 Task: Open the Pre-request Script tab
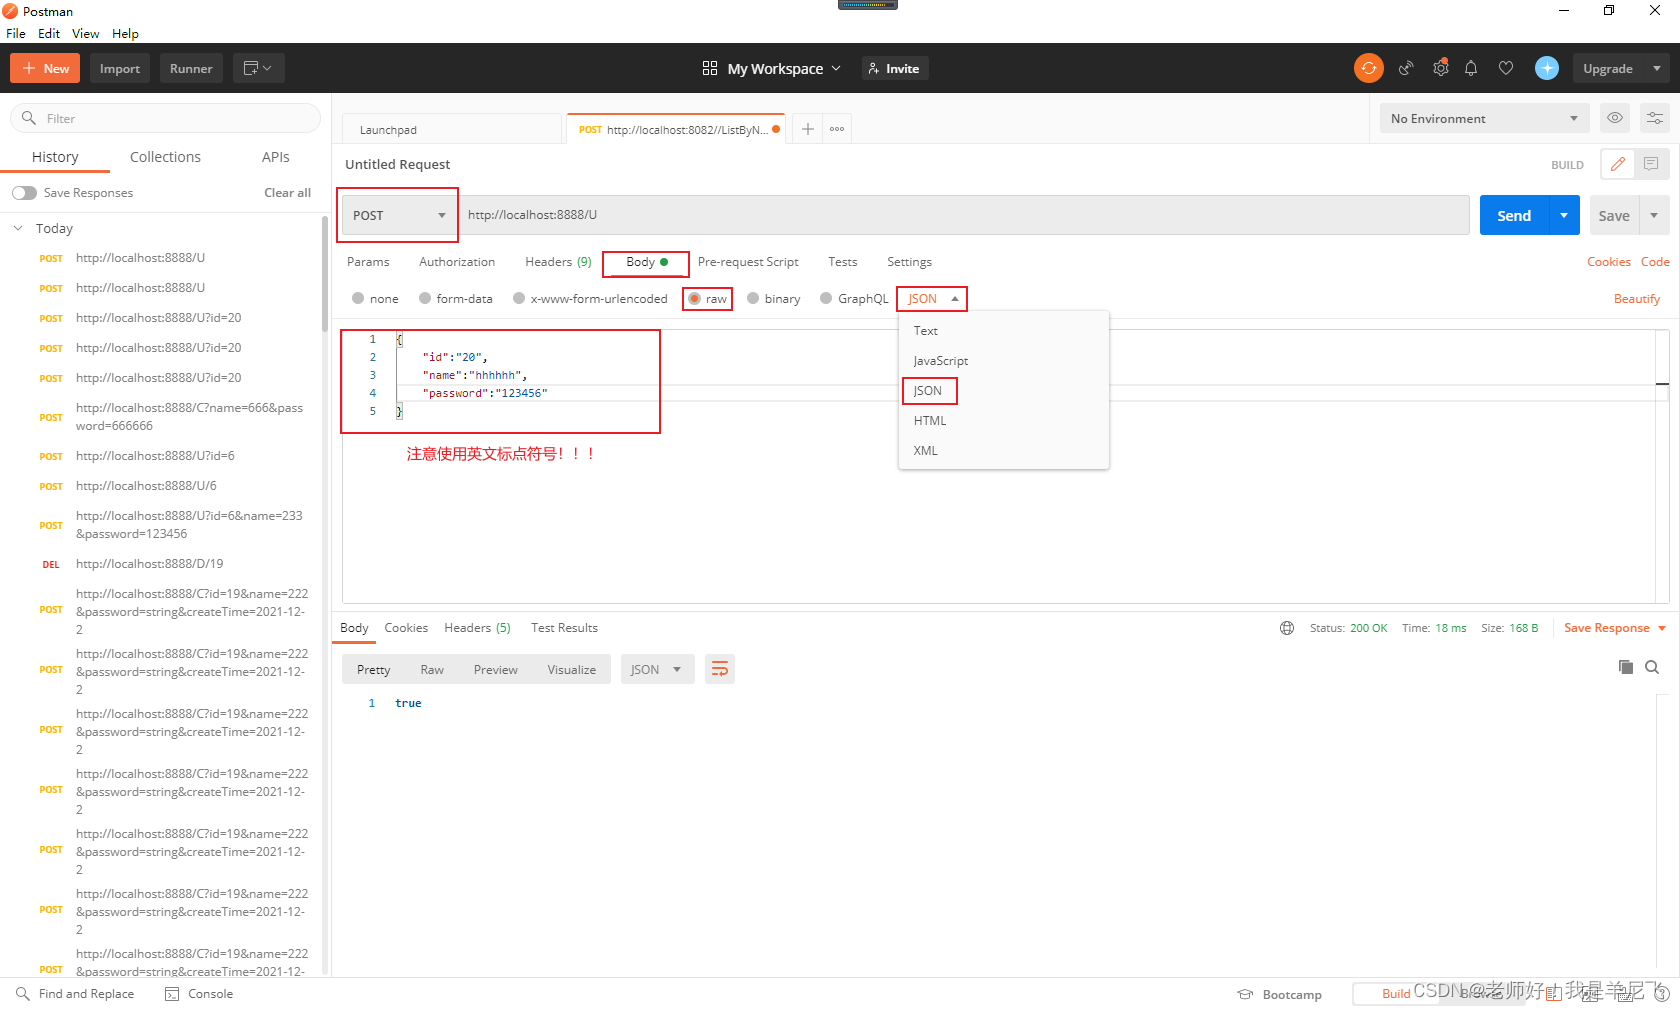(748, 262)
